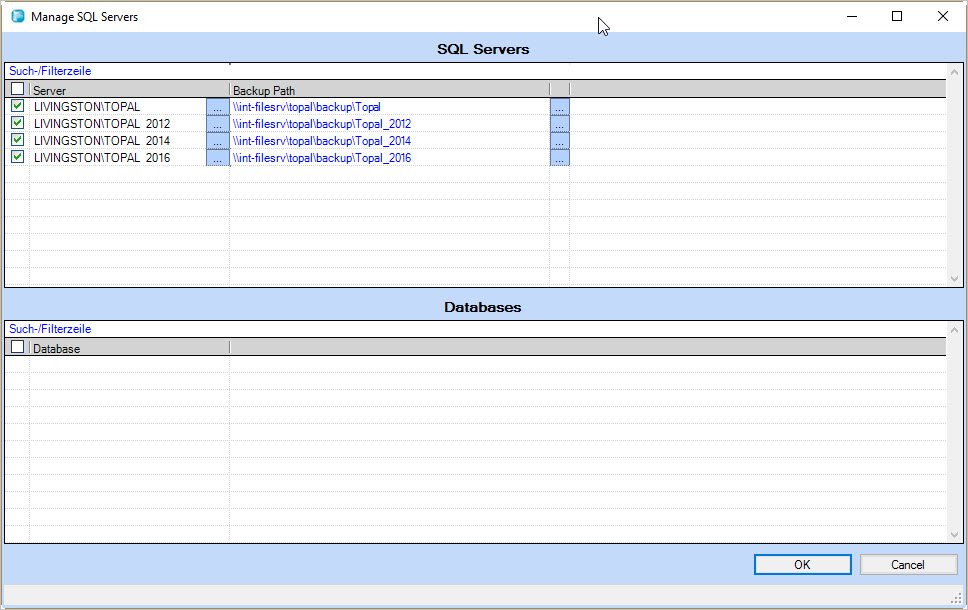Confirm changes with the OK button
Image resolution: width=968 pixels, height=610 pixels.
(x=802, y=564)
